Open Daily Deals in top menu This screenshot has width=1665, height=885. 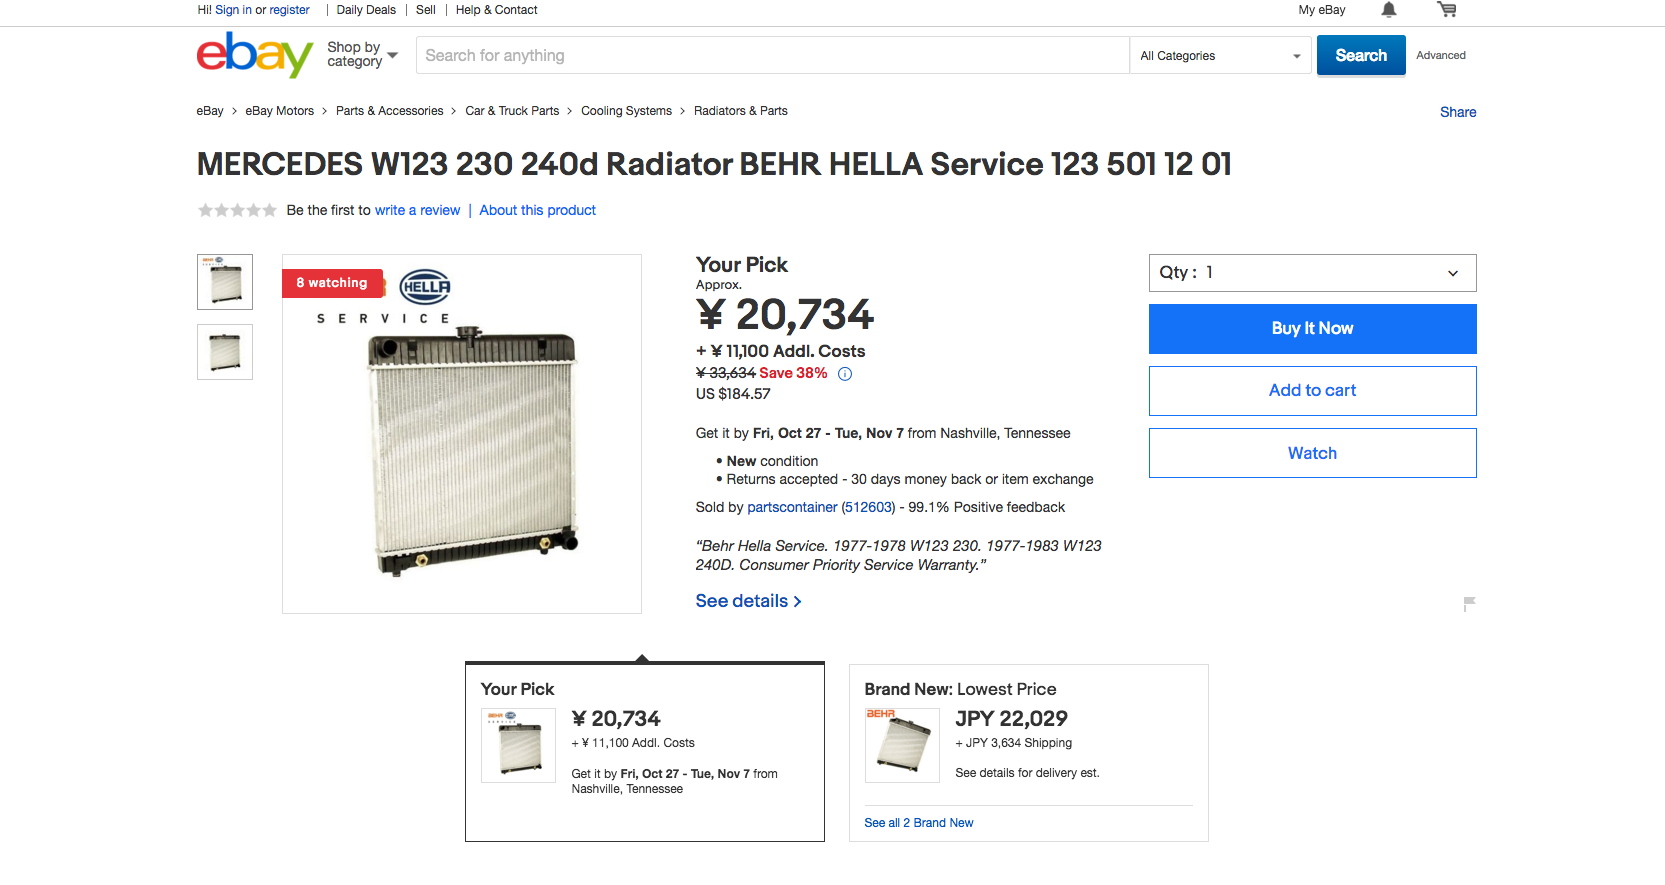366,10
